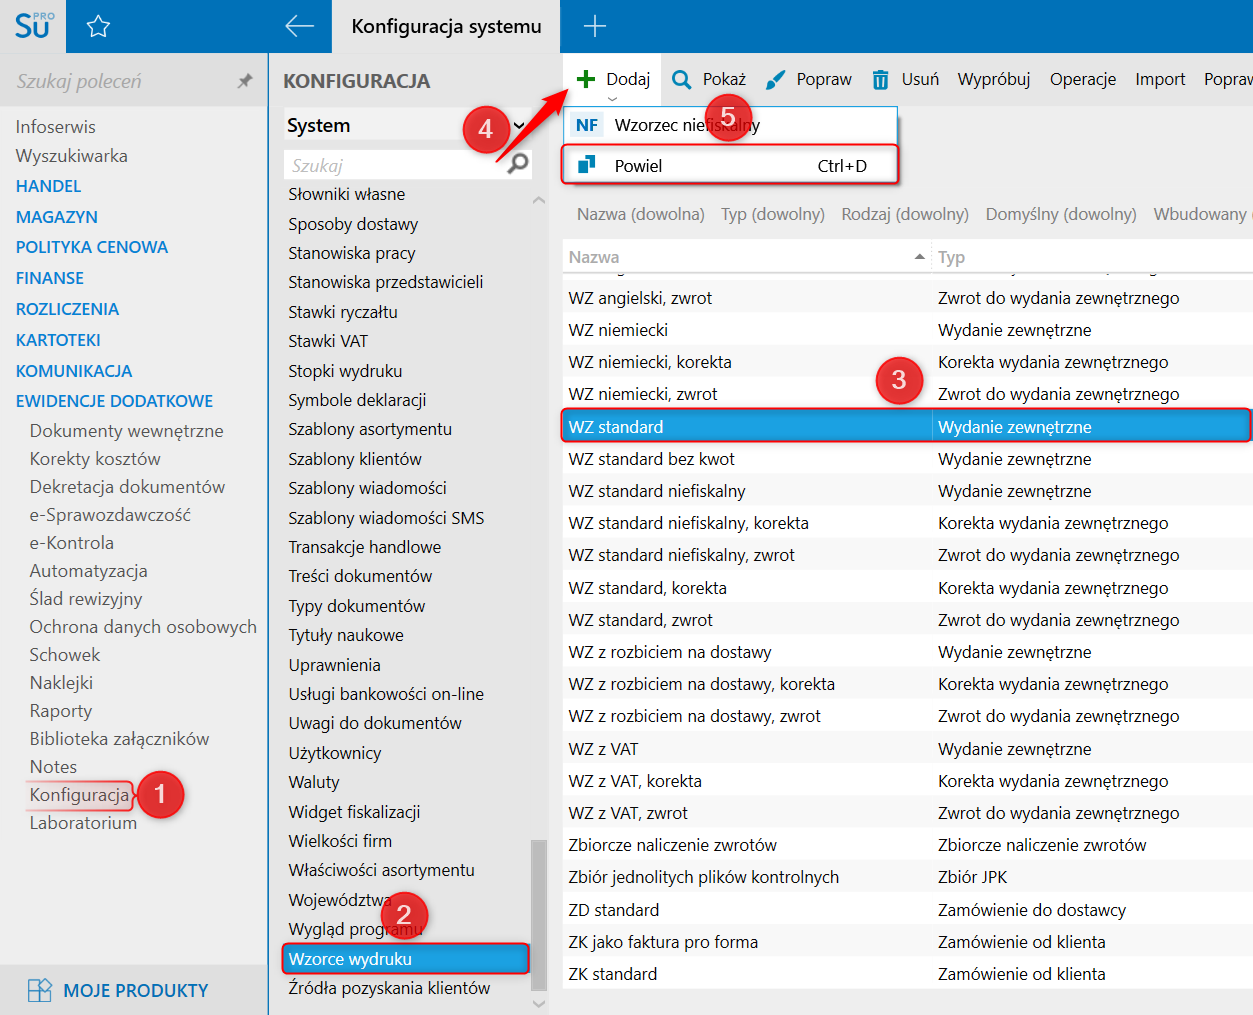Screen dimensions: 1253x1015
Task: Click the green plus Dodaj icon
Action: click(x=586, y=79)
